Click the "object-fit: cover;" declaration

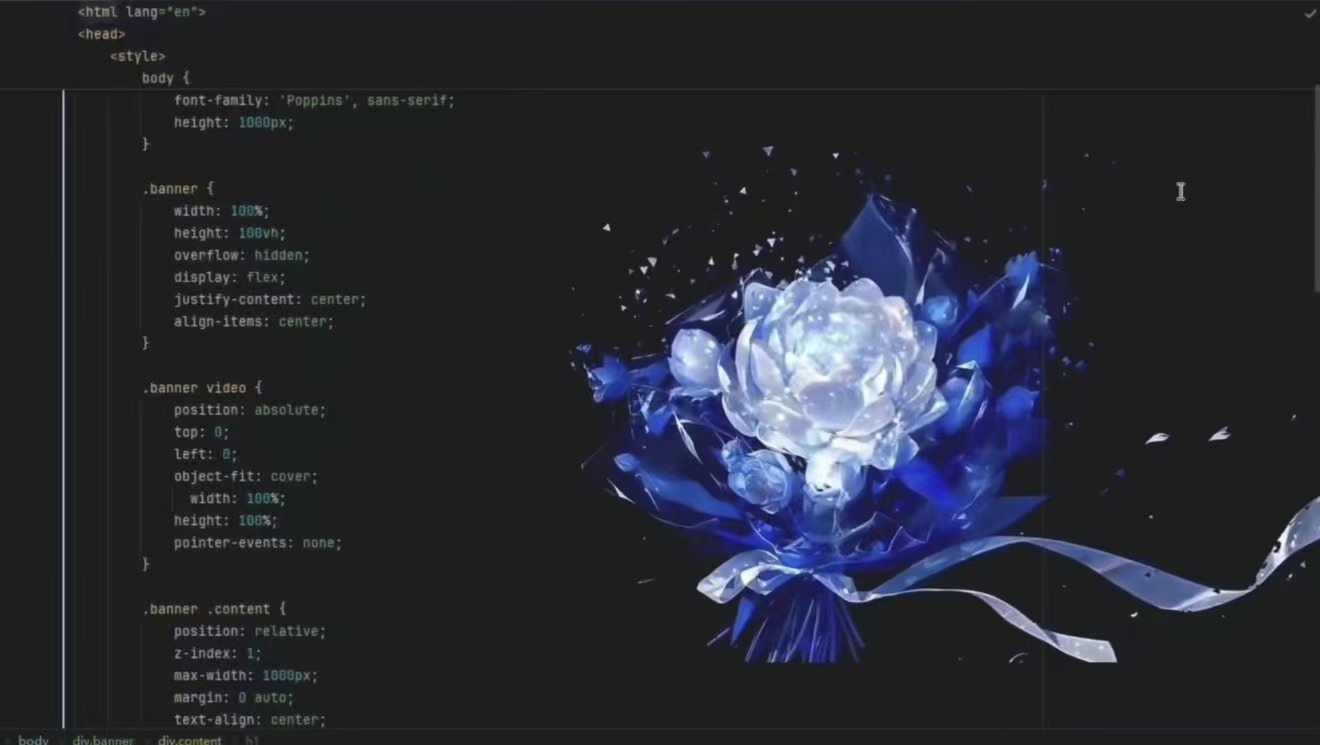(x=246, y=477)
